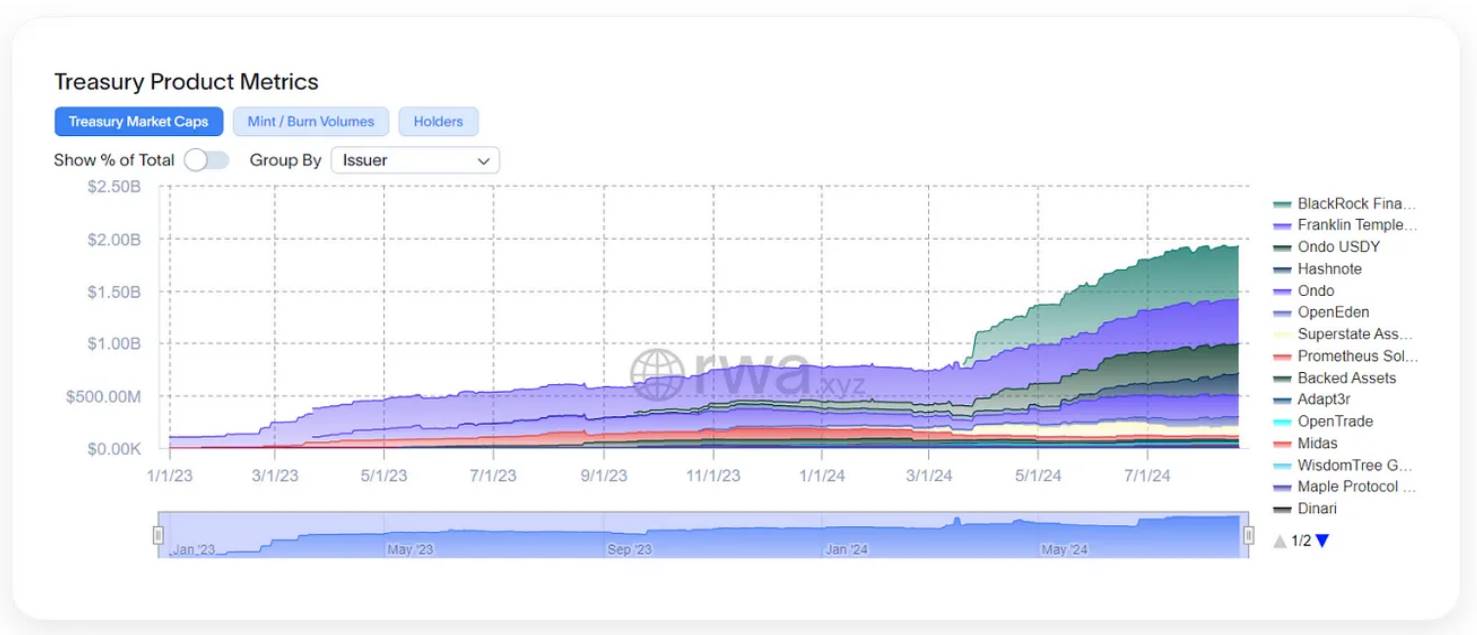The height and width of the screenshot is (635, 1477).
Task: Enable Show % of Total switch
Action: 207,160
